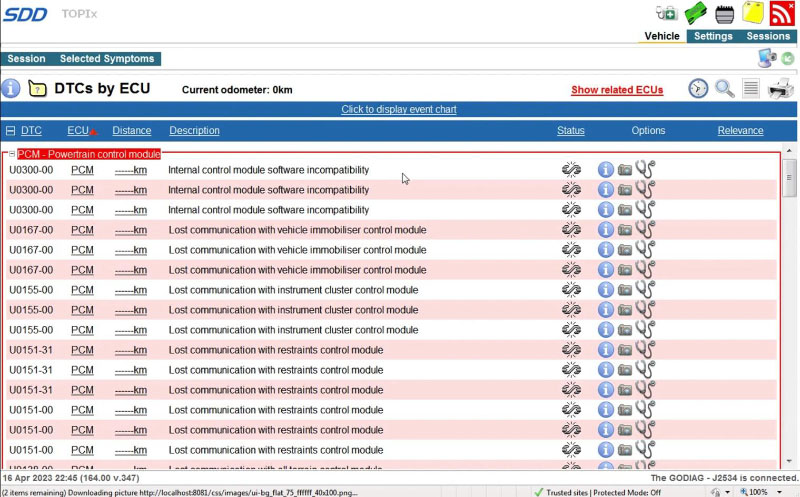Click the computer with camera screenshot icon
Screen dimensions: 800x497
[767, 58]
